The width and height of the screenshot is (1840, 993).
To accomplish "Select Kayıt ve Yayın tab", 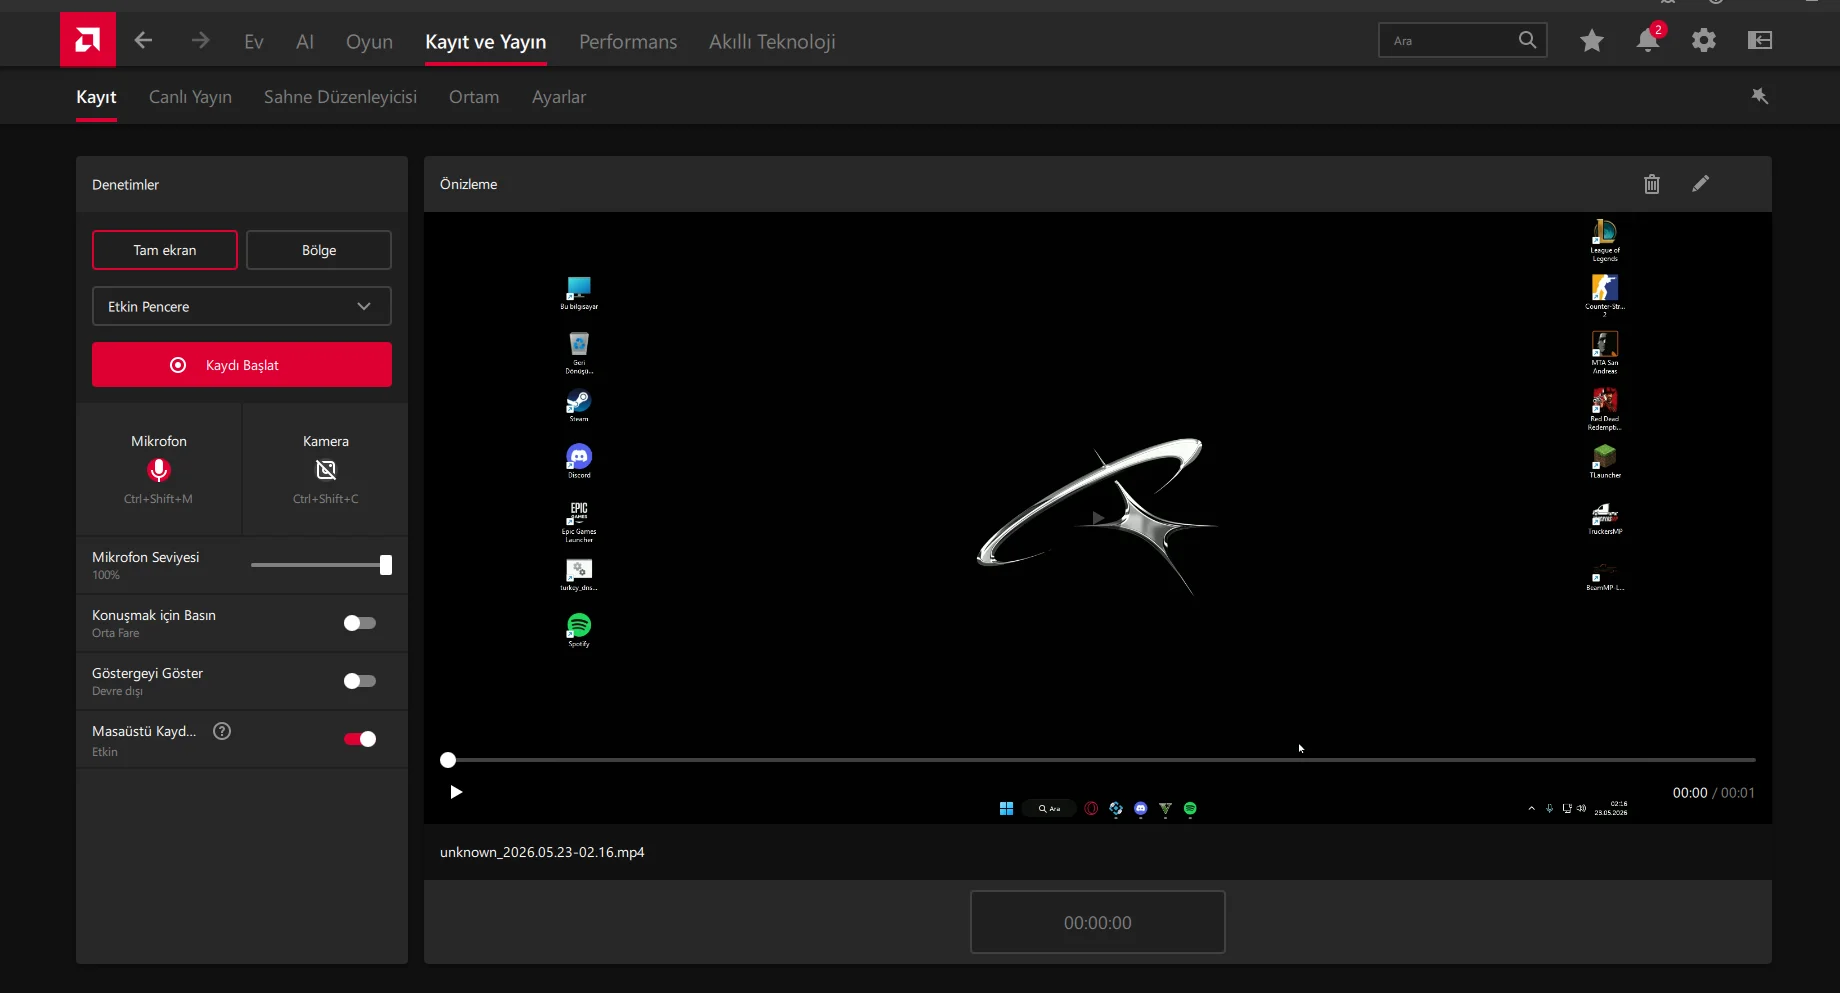I will [x=486, y=41].
